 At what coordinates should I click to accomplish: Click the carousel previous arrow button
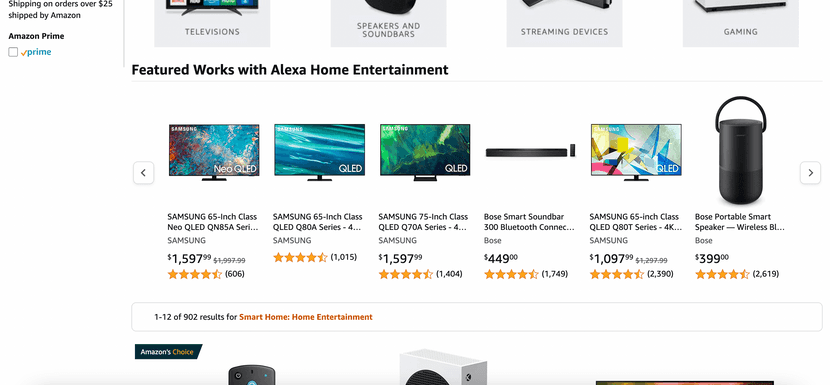point(143,173)
